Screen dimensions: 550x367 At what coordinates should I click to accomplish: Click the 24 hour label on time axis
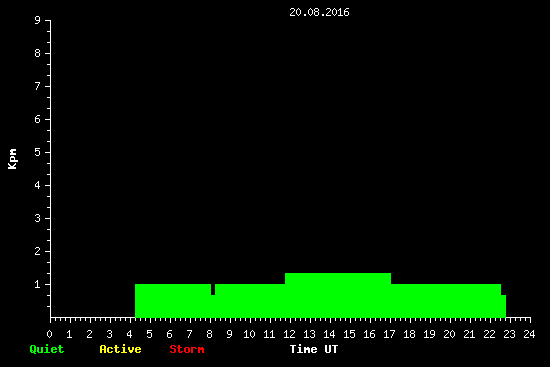coord(529,334)
